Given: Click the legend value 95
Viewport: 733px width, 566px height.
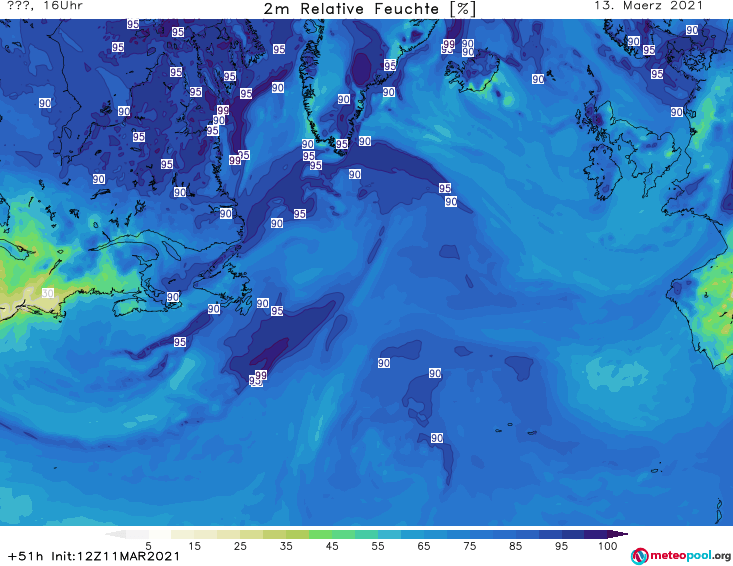Looking at the screenshot, I should tap(561, 546).
